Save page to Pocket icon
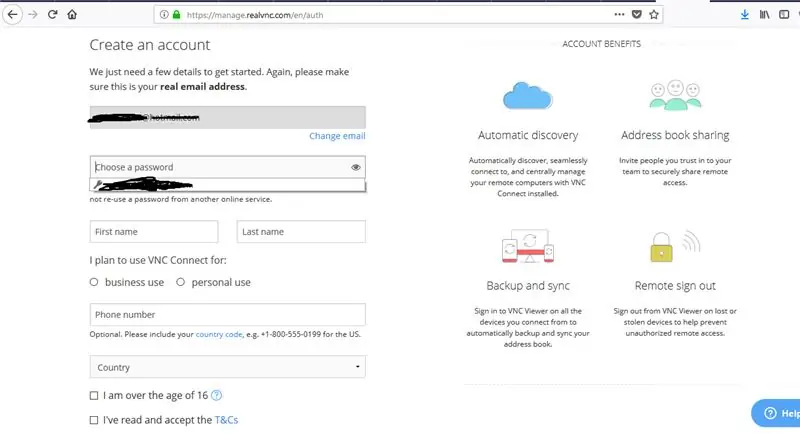This screenshot has height=435, width=800. (x=636, y=14)
